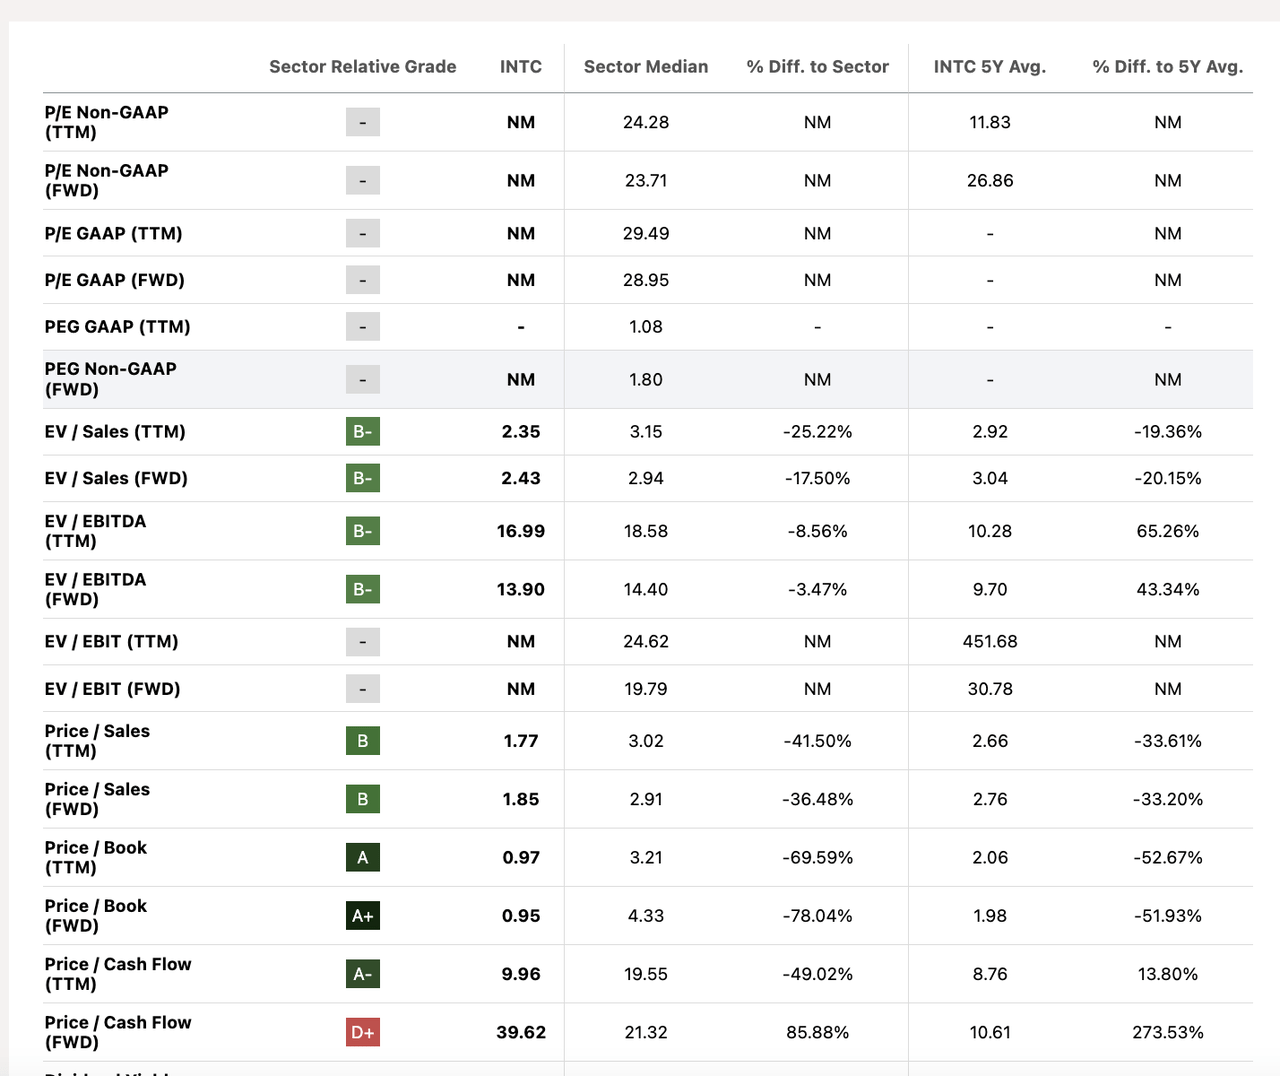Open the P/E GAAP (FWD) metric label
The height and width of the screenshot is (1076, 1280).
click(115, 280)
